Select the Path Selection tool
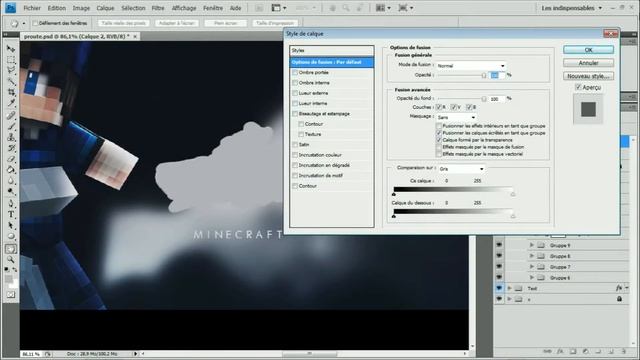Viewport: 640px width, 360px height. 11,225
